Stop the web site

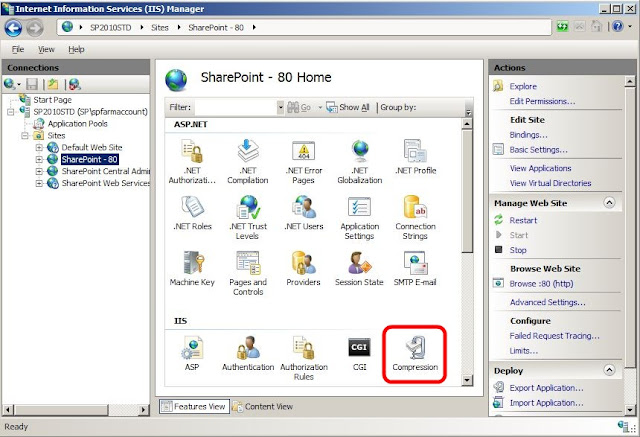(x=518, y=250)
